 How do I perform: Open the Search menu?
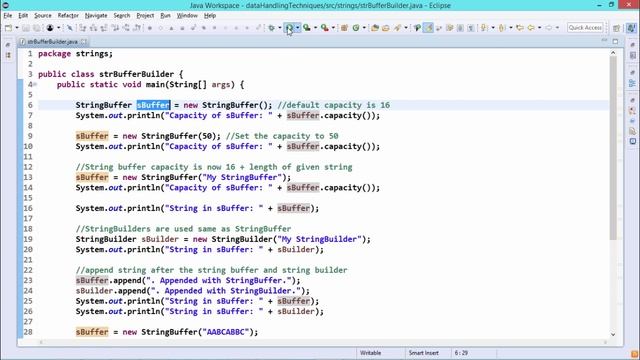click(x=122, y=16)
